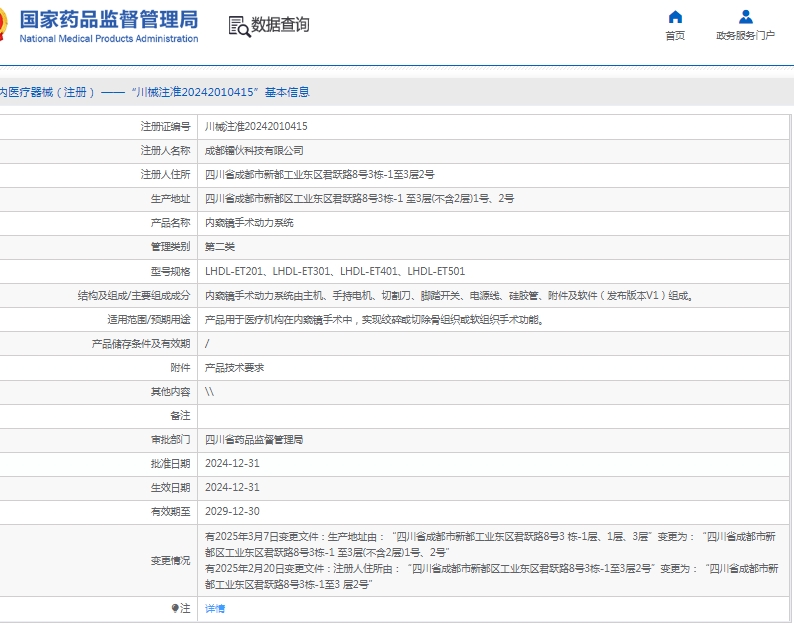Select approval department 四川省药品监督管理局
The image size is (794, 629).
[254, 440]
